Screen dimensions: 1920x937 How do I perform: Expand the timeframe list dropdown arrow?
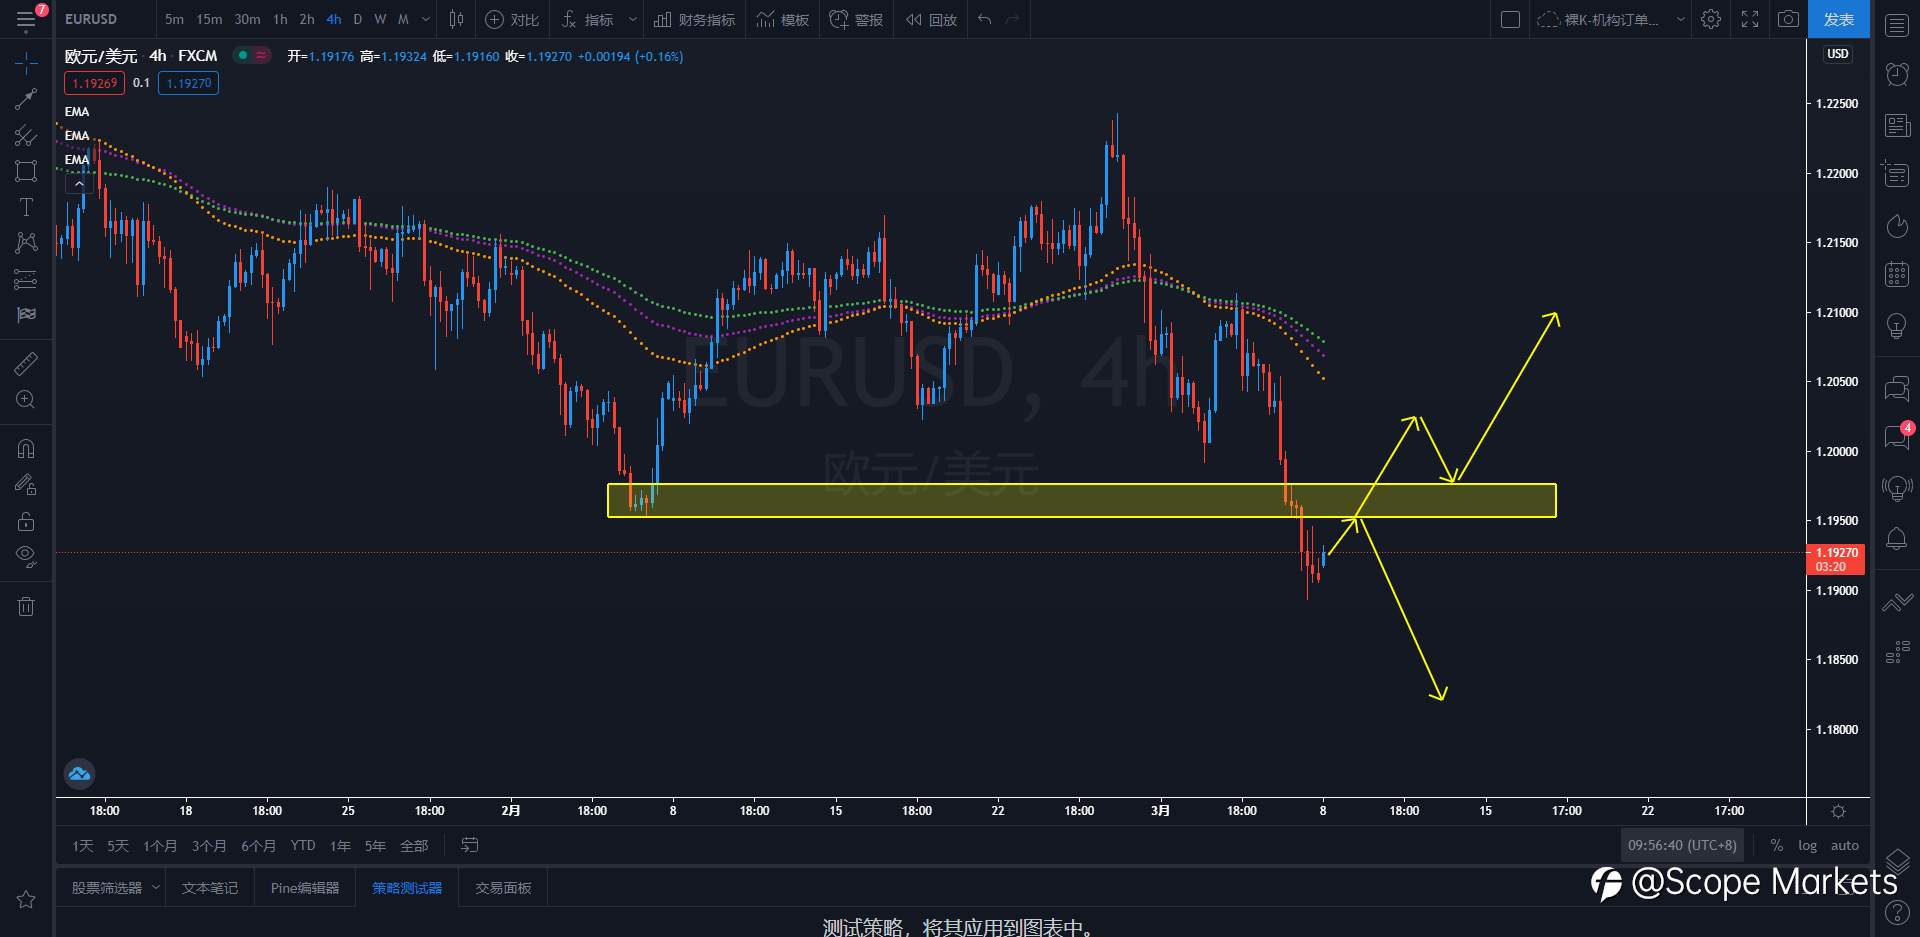coord(425,19)
